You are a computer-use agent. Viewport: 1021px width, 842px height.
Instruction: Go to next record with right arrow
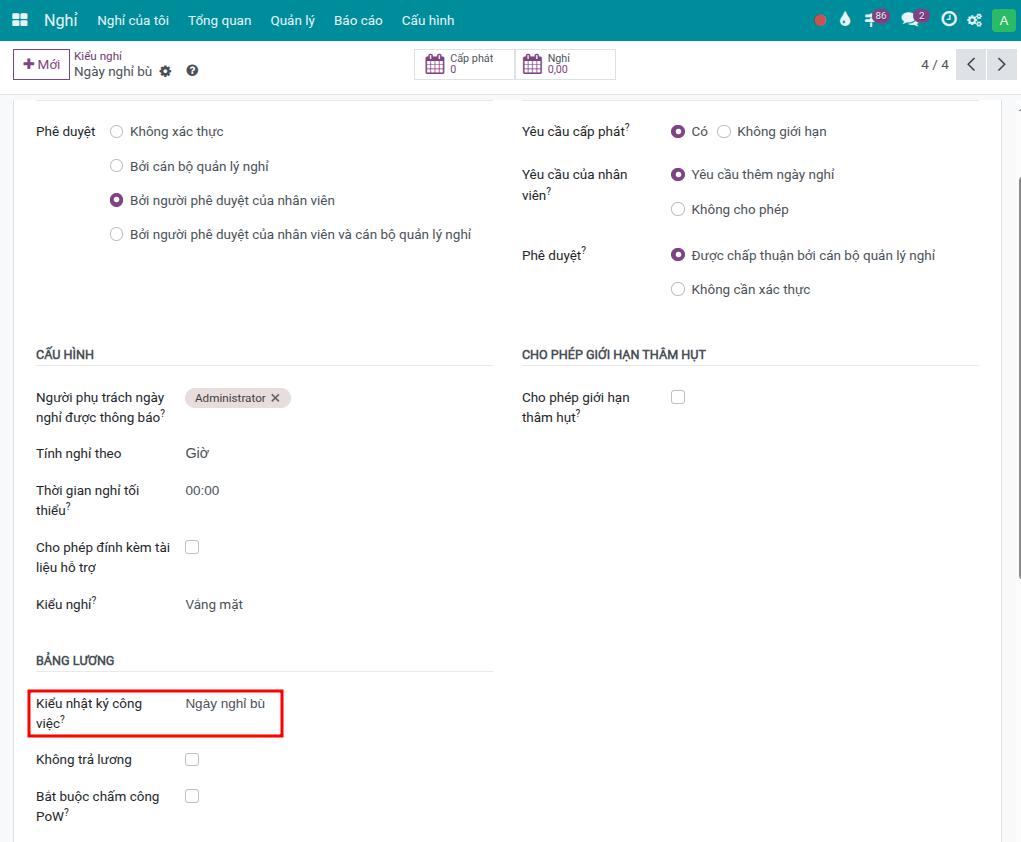point(1001,65)
